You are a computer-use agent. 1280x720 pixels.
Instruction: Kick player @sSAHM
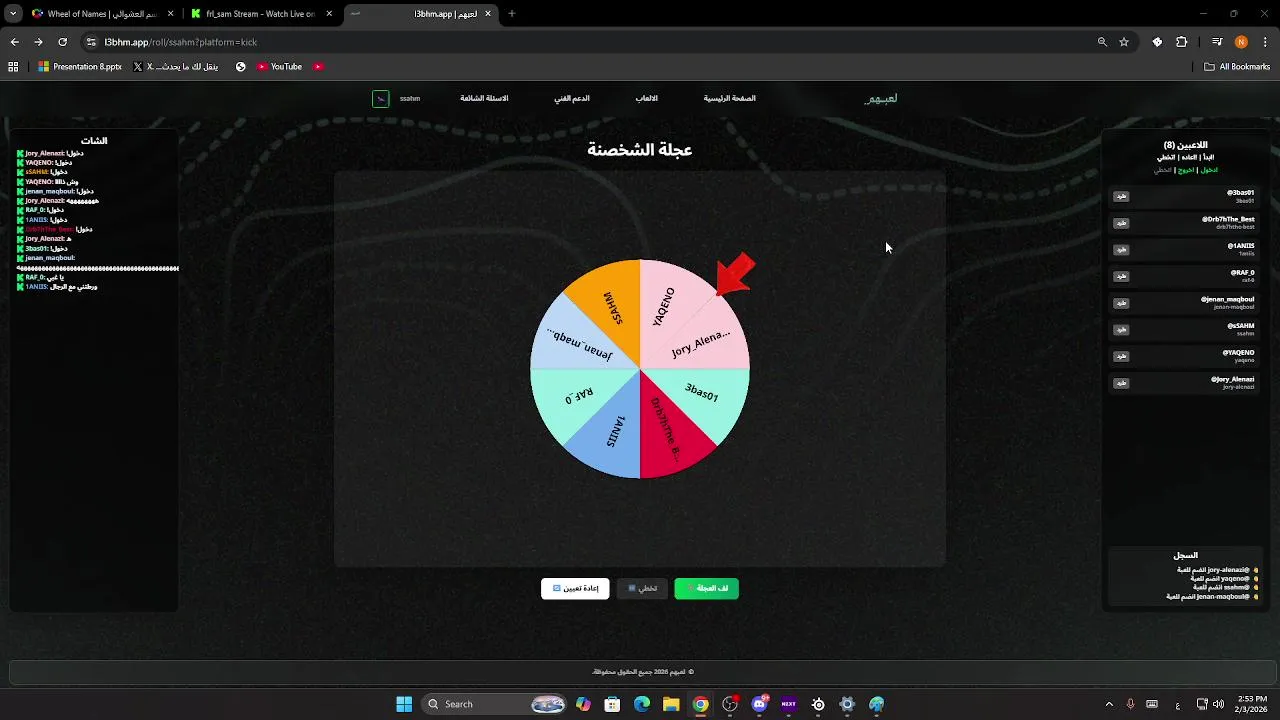[x=1121, y=330]
